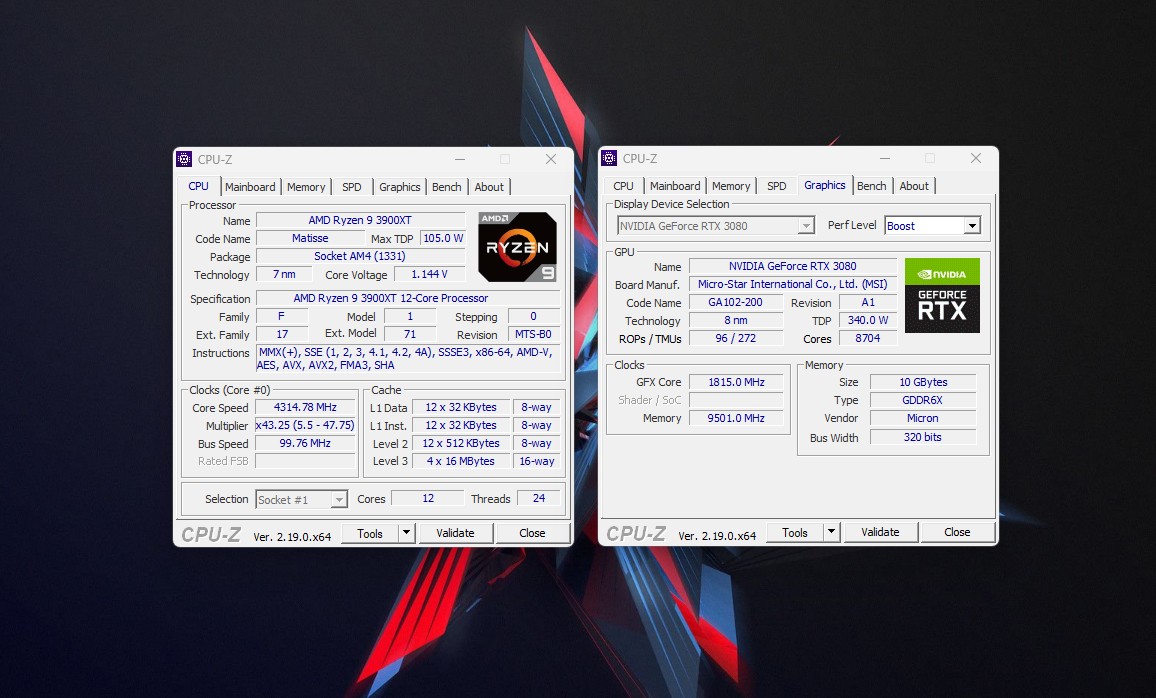Click the memory Size value 10 GBytes

(923, 382)
